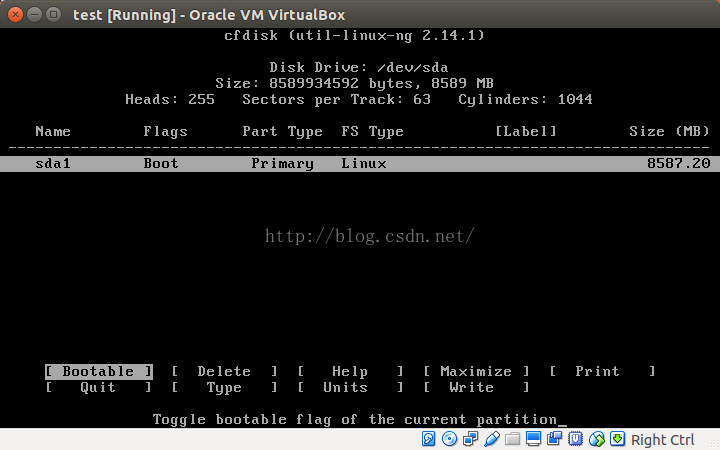The width and height of the screenshot is (720, 450).
Task: Select the Units menu option
Action: (350, 388)
